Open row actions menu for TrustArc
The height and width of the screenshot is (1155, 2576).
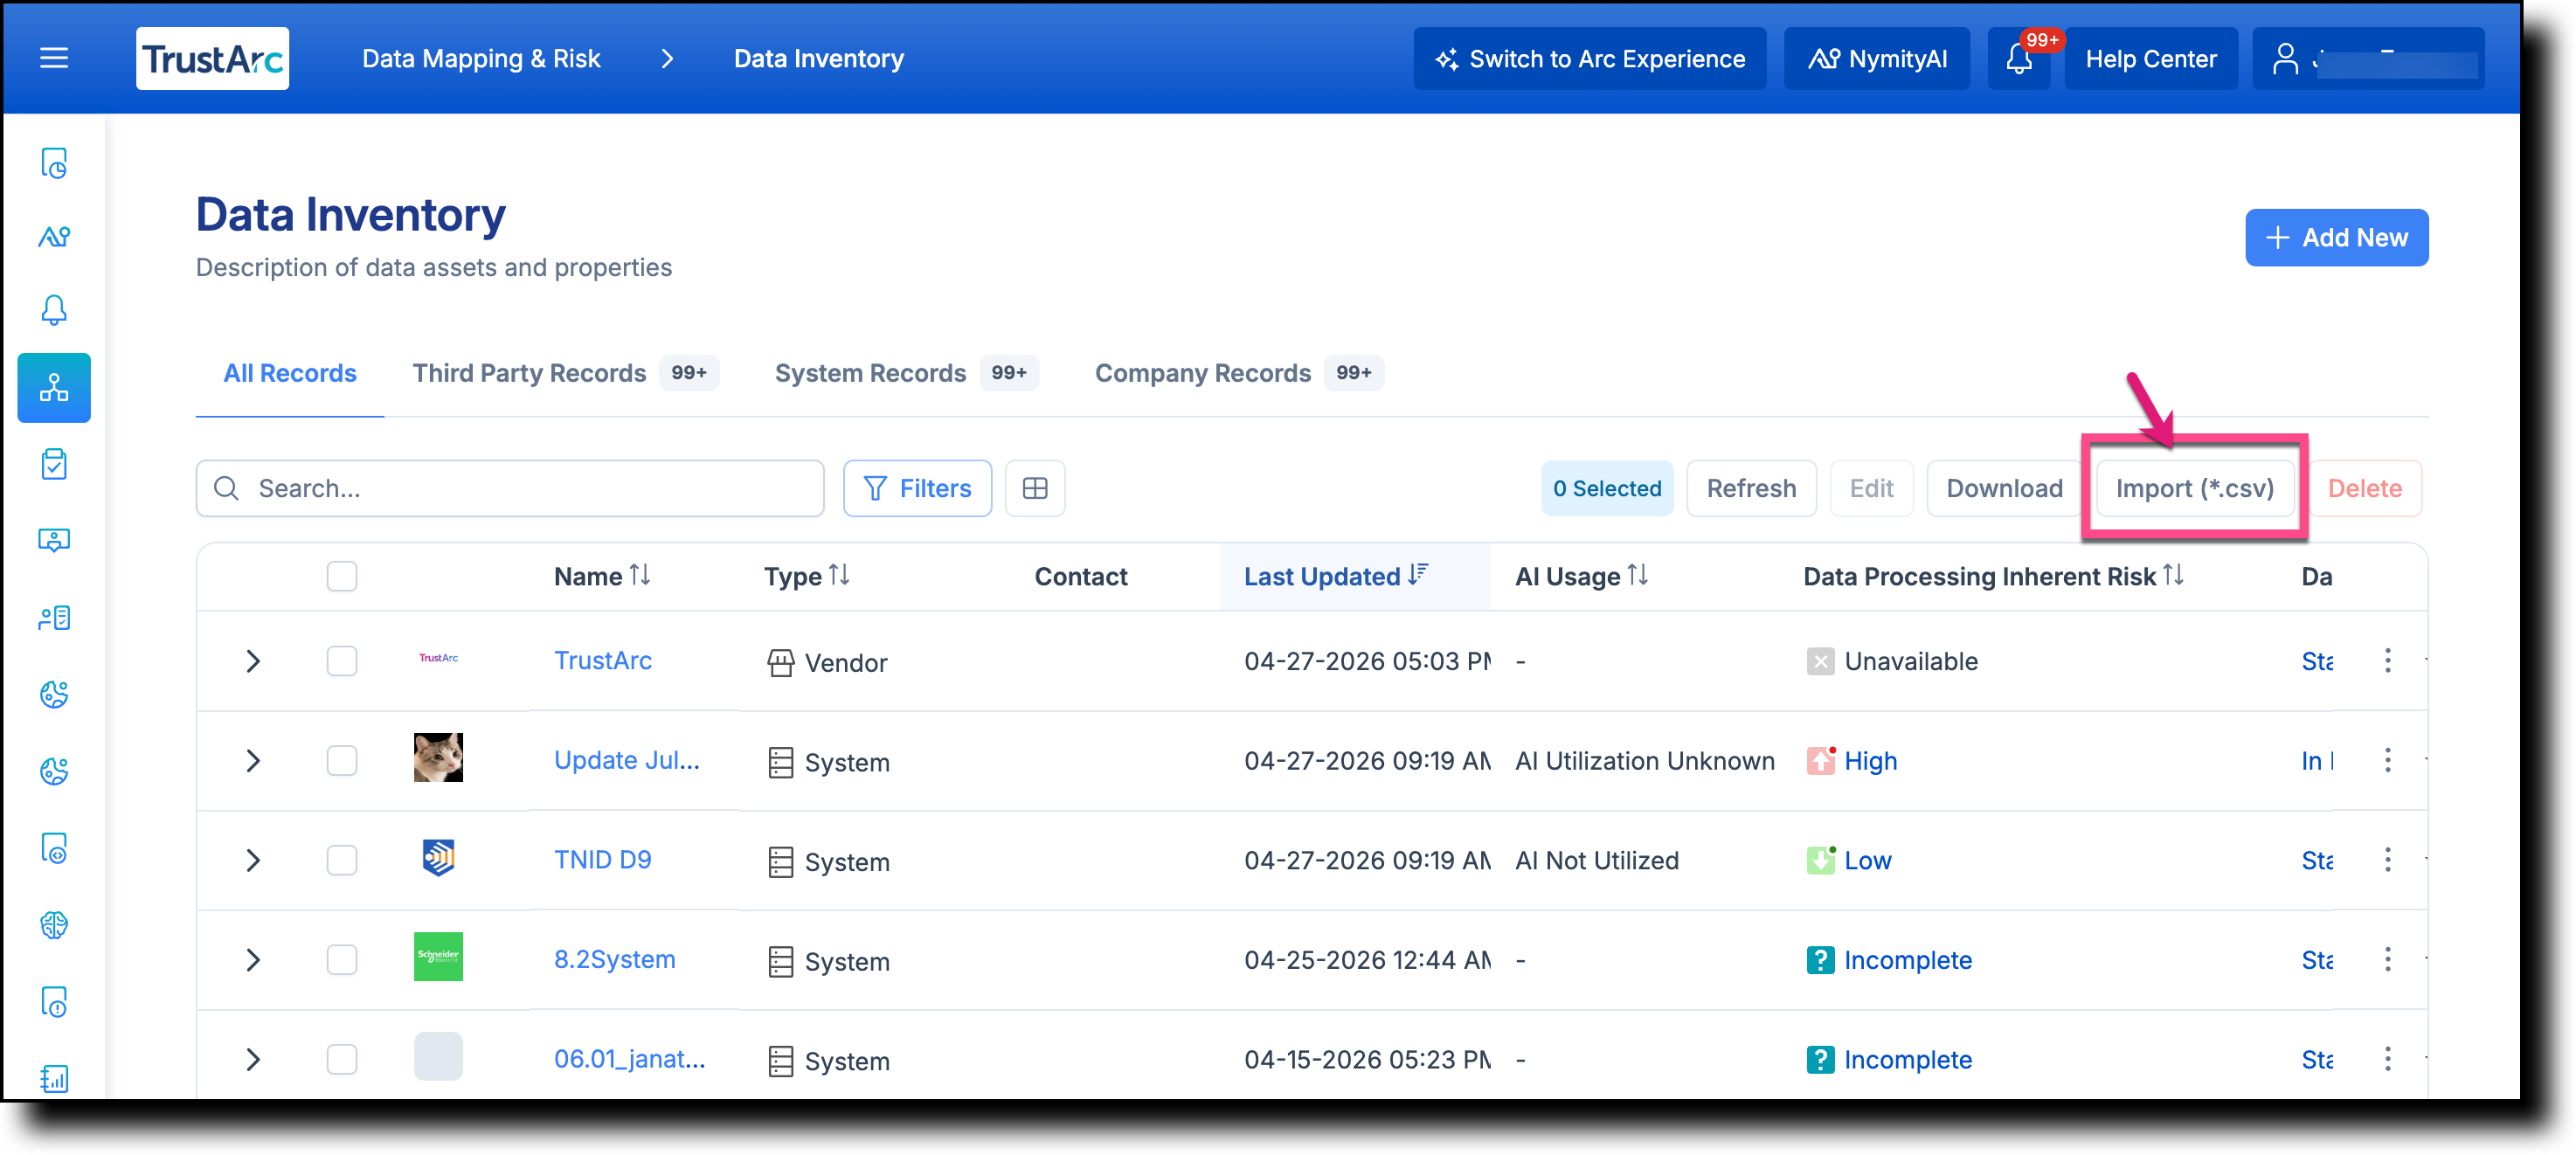(2388, 661)
